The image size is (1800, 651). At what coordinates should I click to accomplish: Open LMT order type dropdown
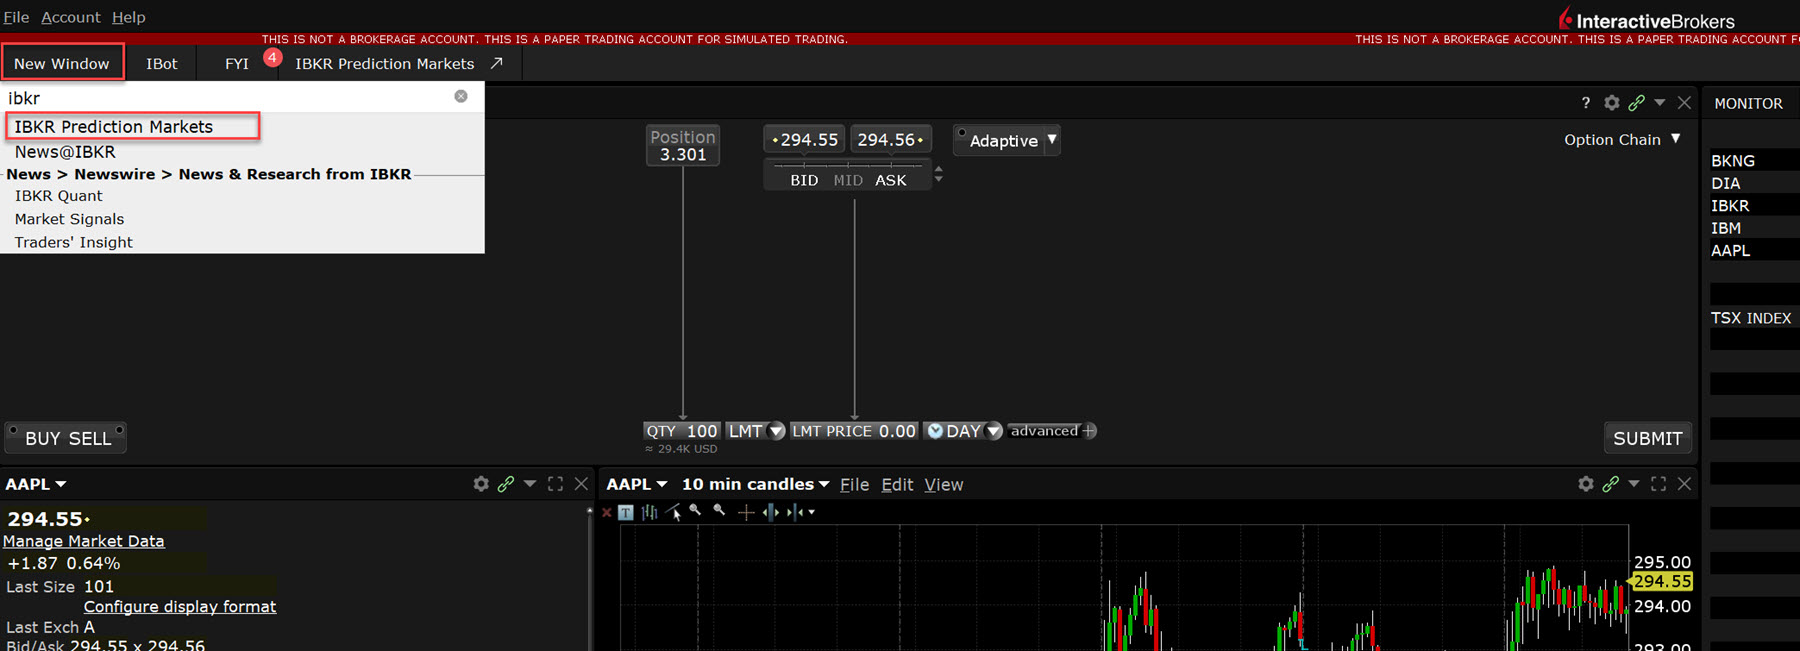(776, 431)
